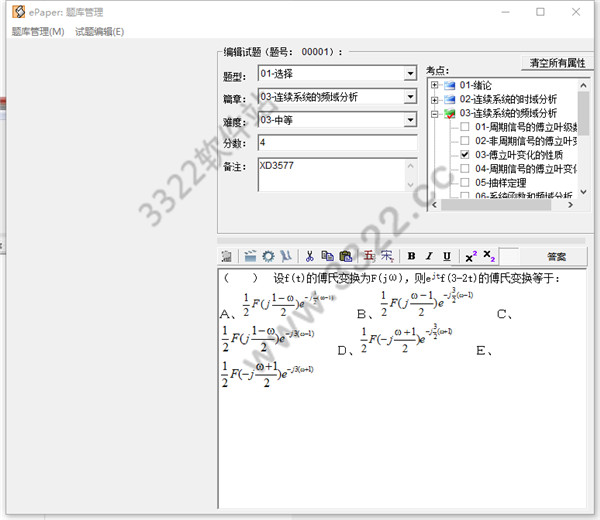Open the 试题编辑(E) menu

click(x=99, y=31)
